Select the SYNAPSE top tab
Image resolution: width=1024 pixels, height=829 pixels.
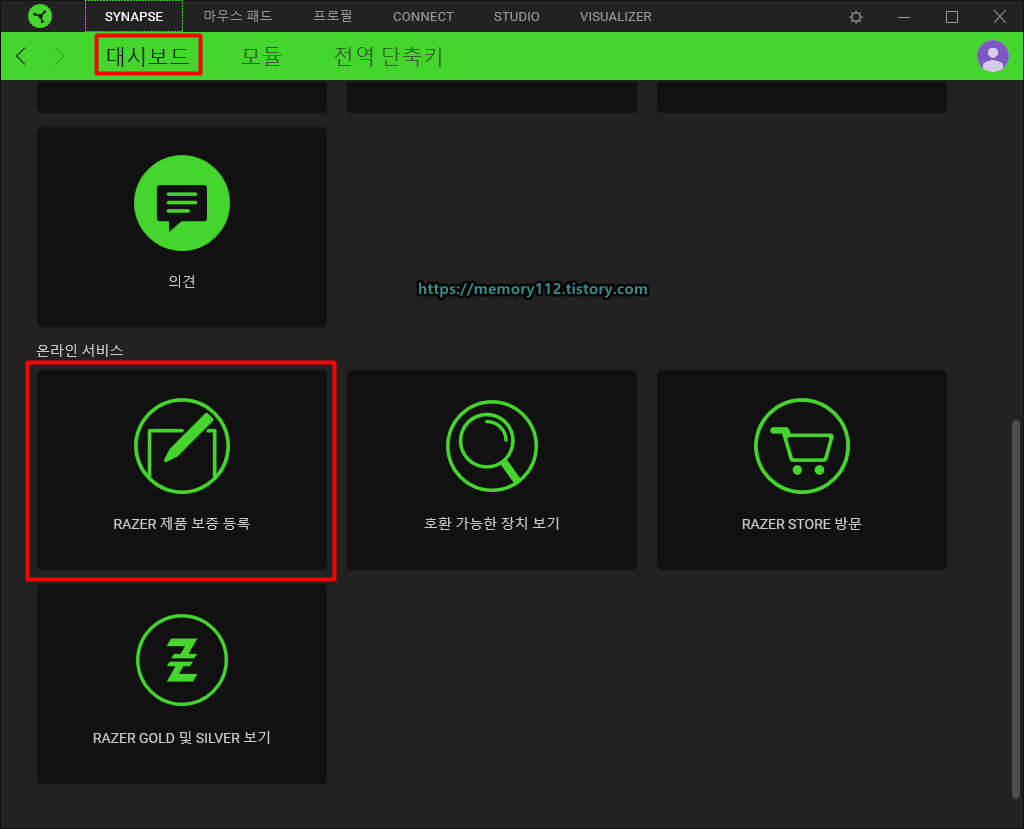(134, 16)
